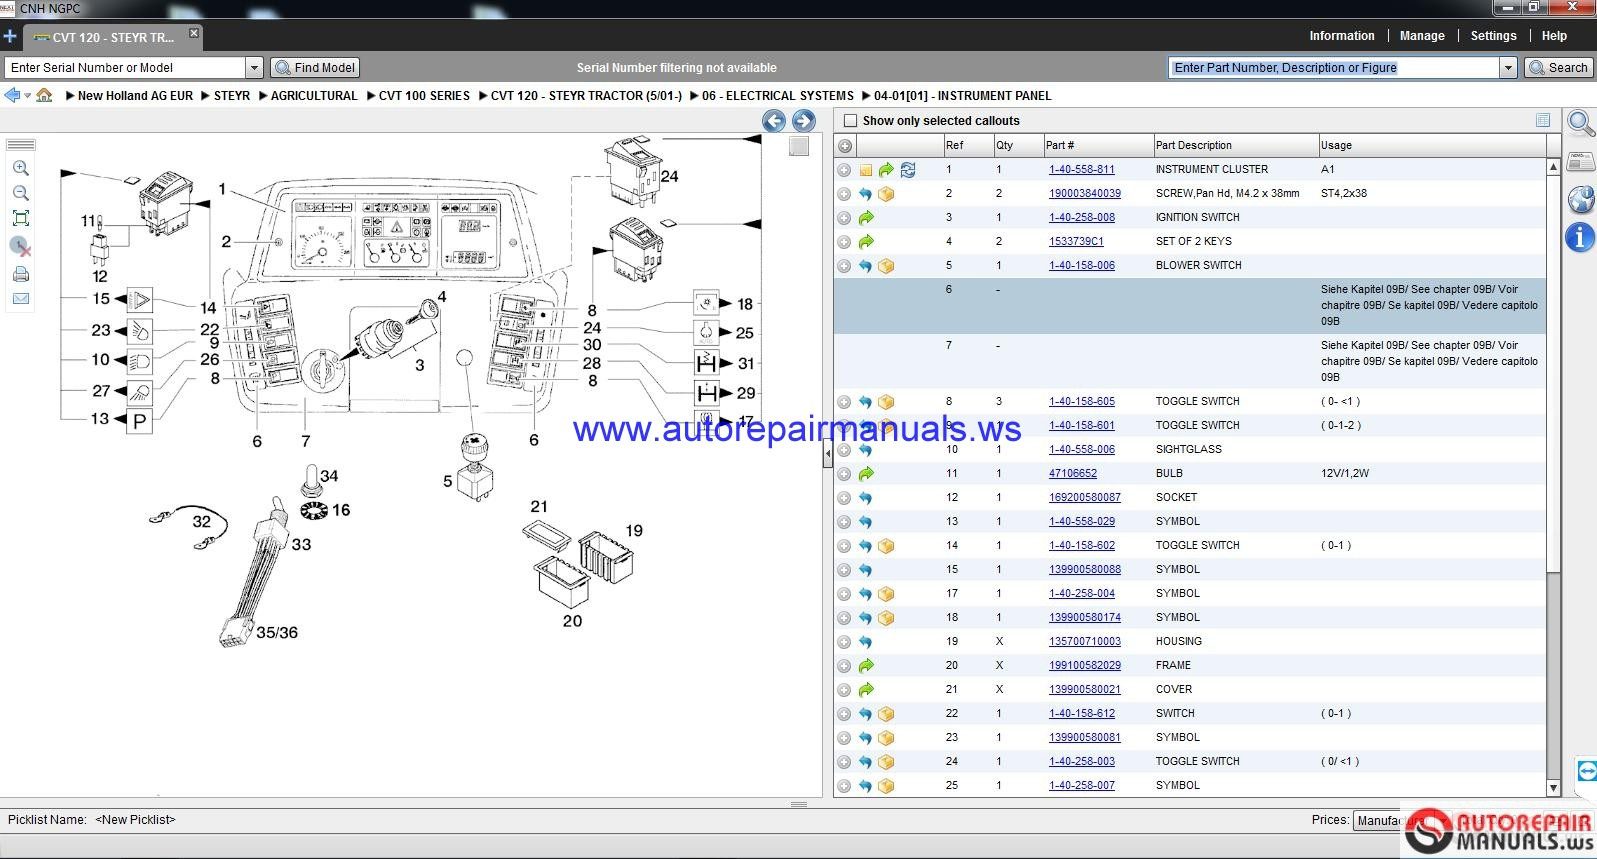
Task: Open part link 1533739C1
Action: coord(1076,242)
